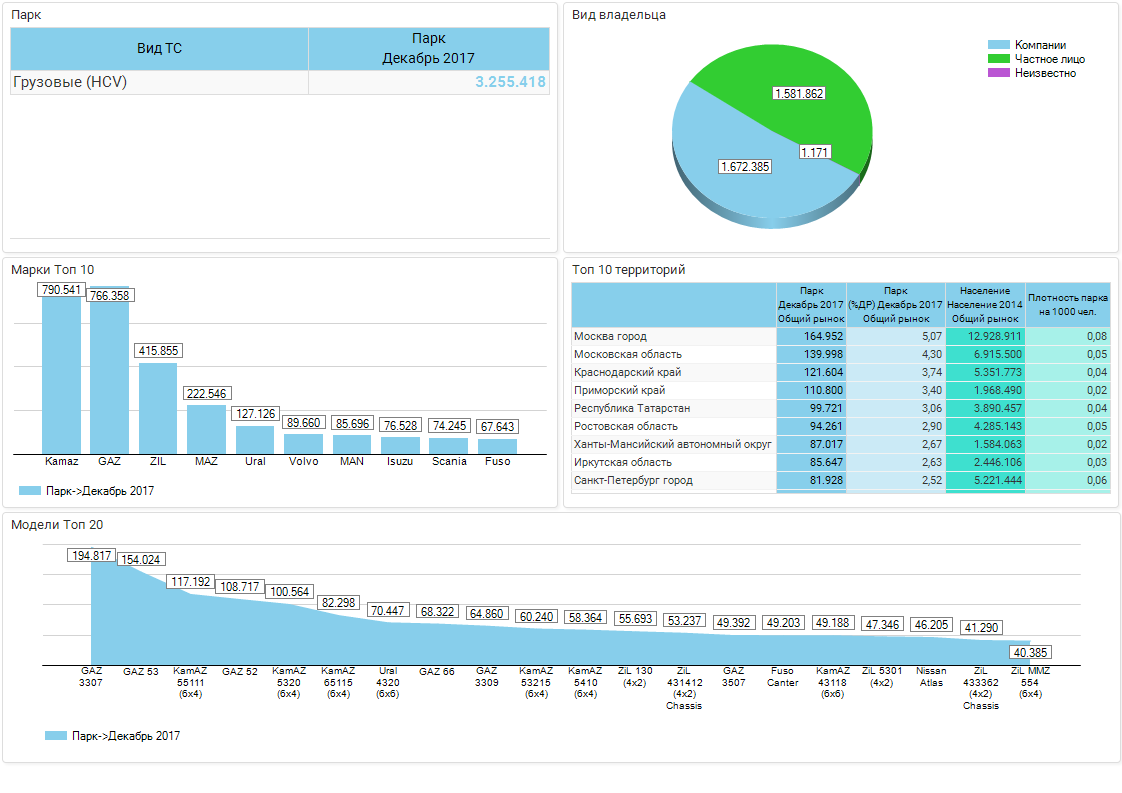Select the ZIL bar in the brands chart

coord(158,408)
